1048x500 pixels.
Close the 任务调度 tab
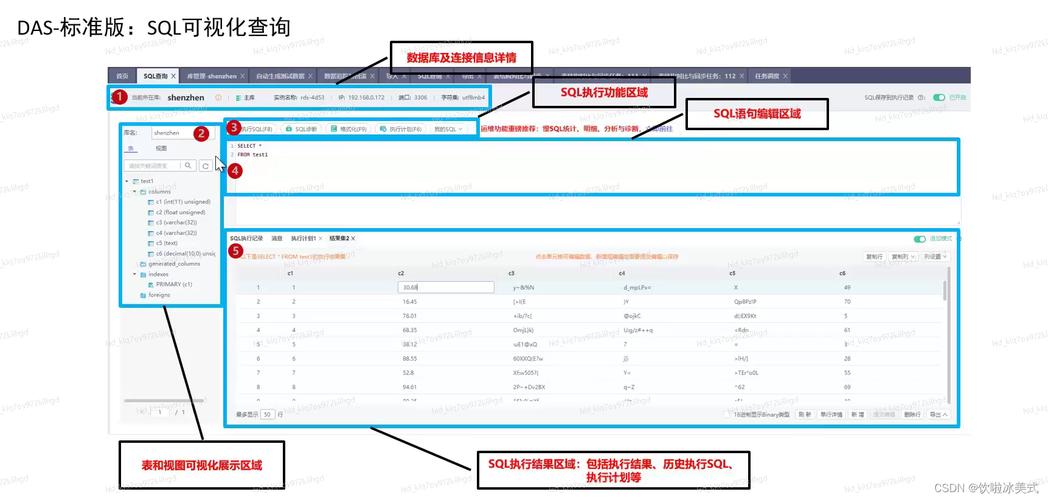point(785,76)
